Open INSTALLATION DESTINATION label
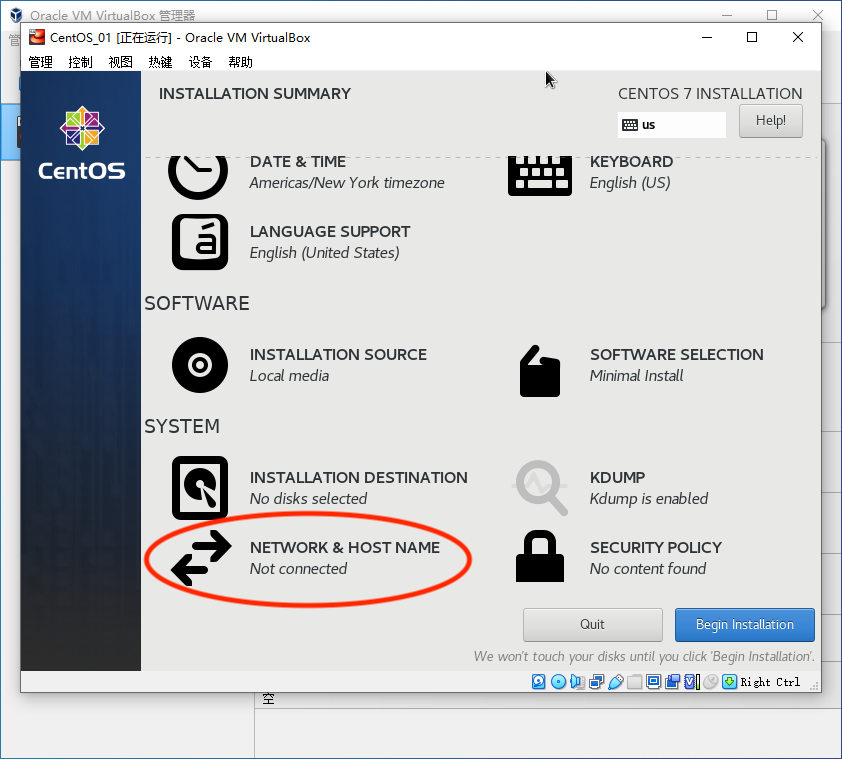This screenshot has height=759, width=842. click(359, 478)
